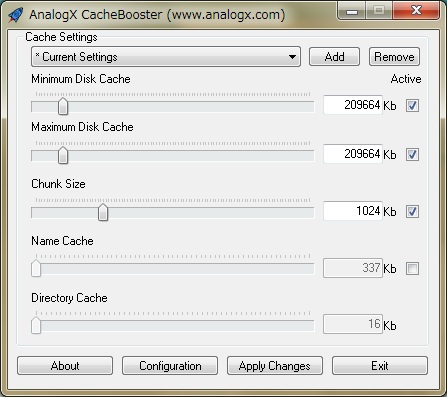Image resolution: width=447 pixels, height=397 pixels.
Task: Click the Directory Cache label
Action: 69,298
